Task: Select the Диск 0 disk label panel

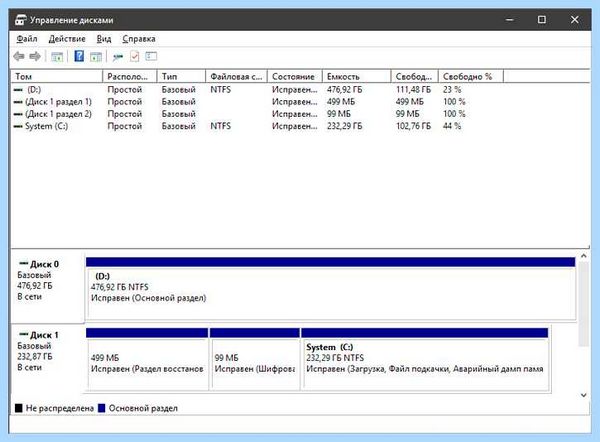Action: pos(47,287)
